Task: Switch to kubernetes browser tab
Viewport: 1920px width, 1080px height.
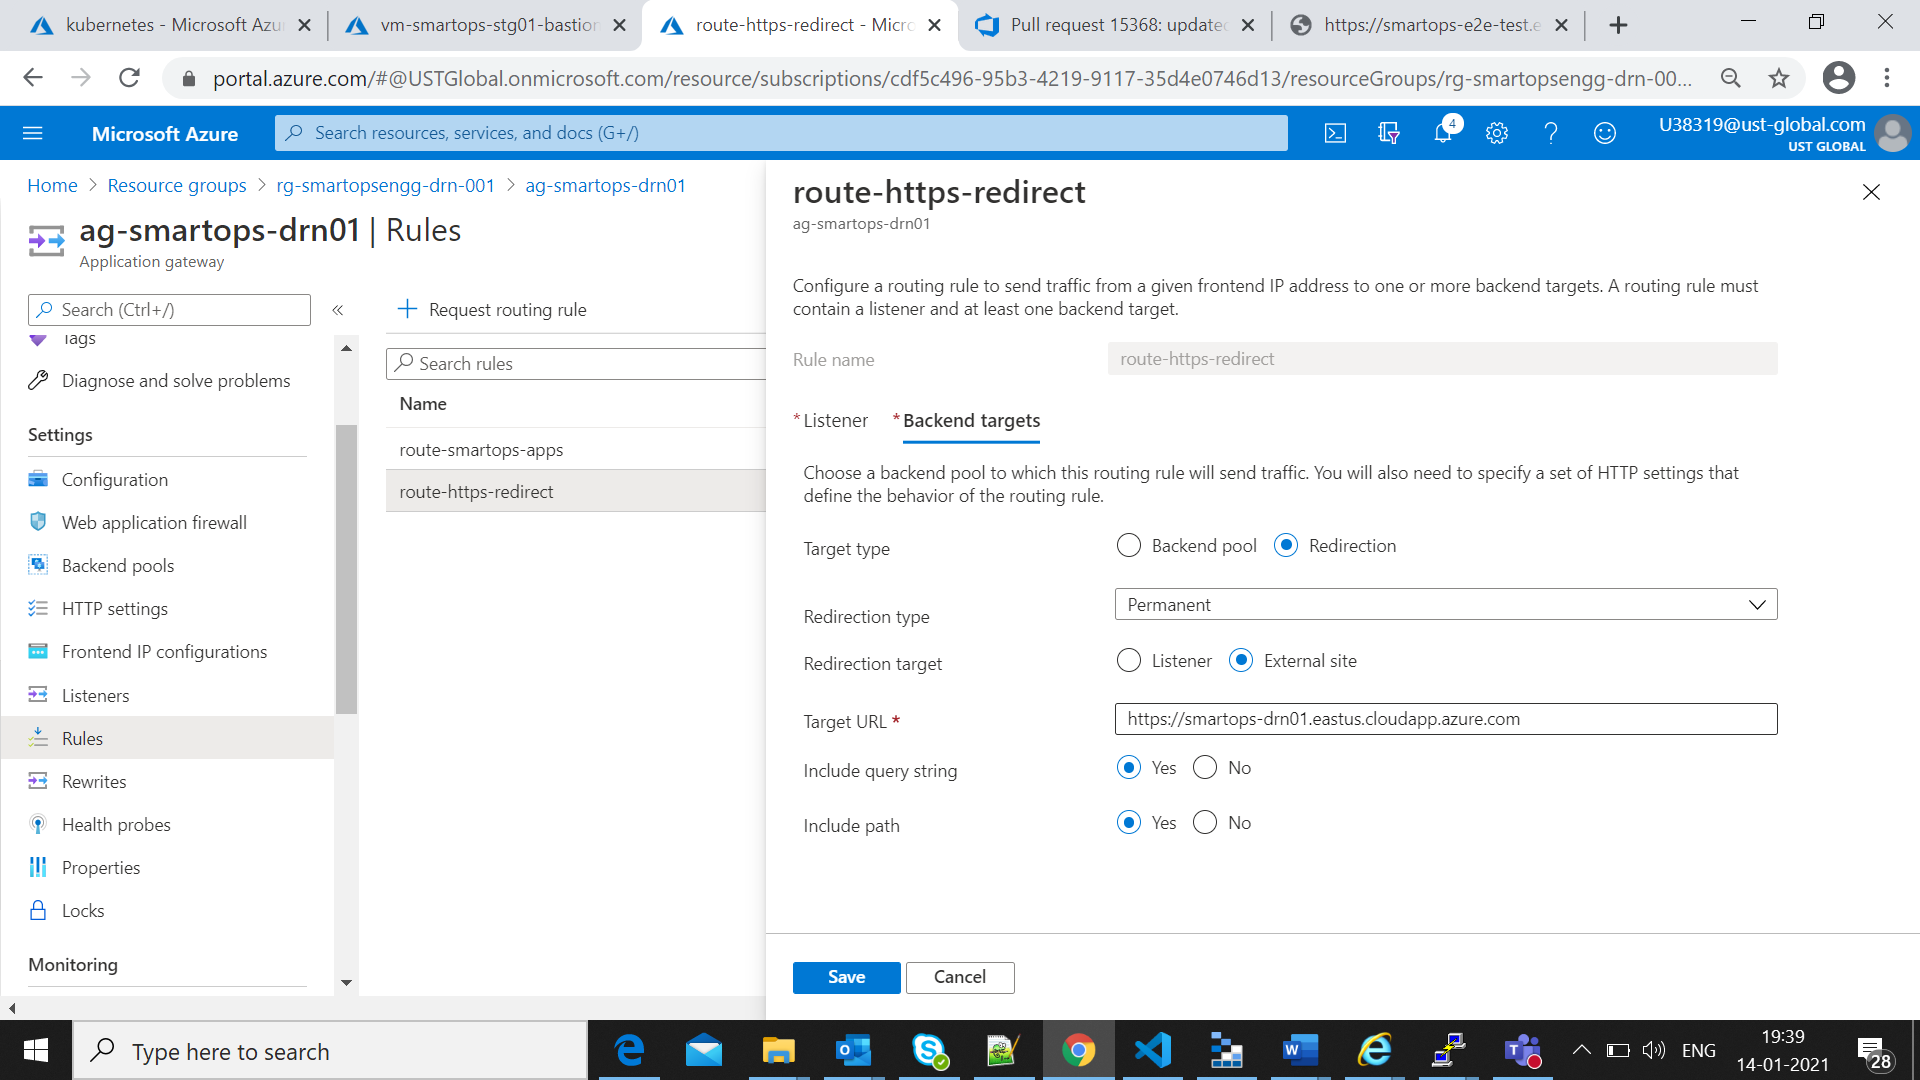Action: pyautogui.click(x=170, y=25)
